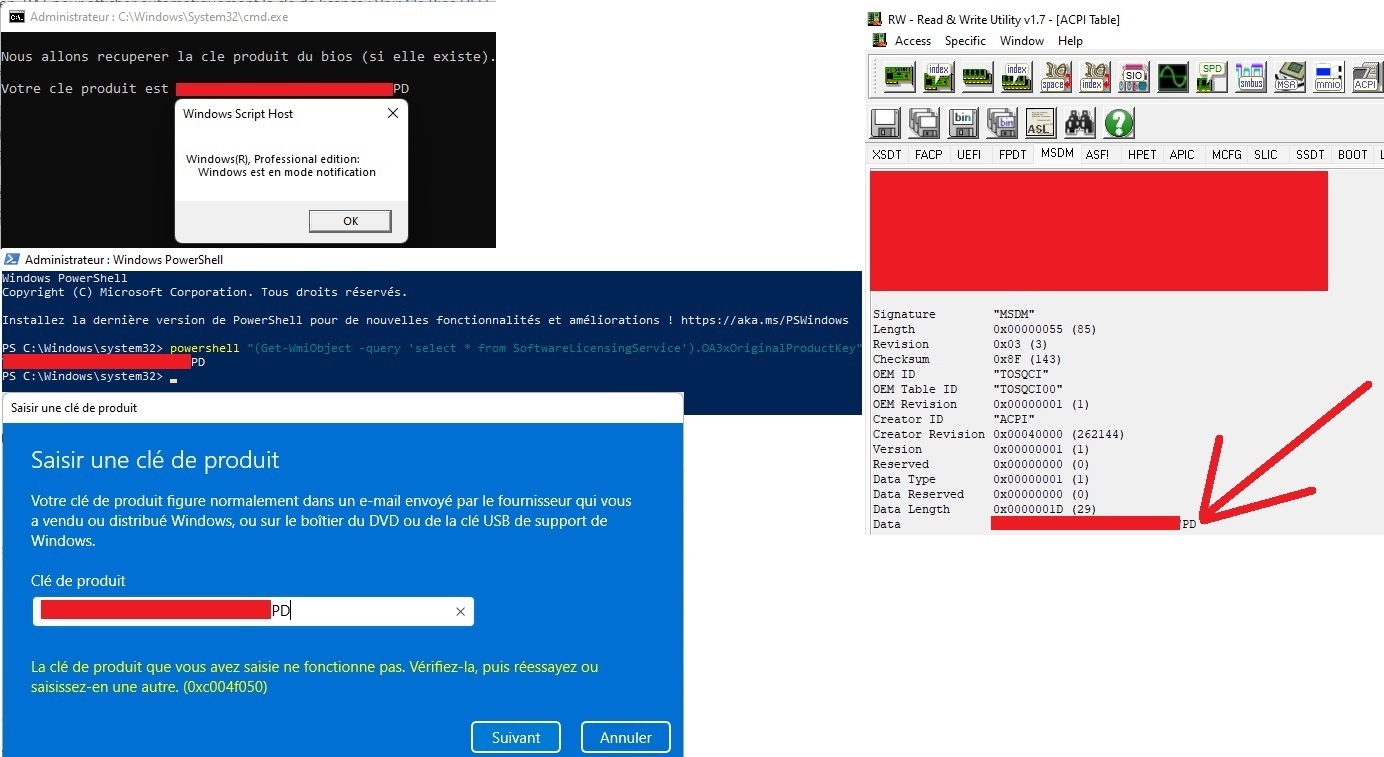Switch to the SLIC tab
This screenshot has height=757, width=1384.
[1266, 155]
